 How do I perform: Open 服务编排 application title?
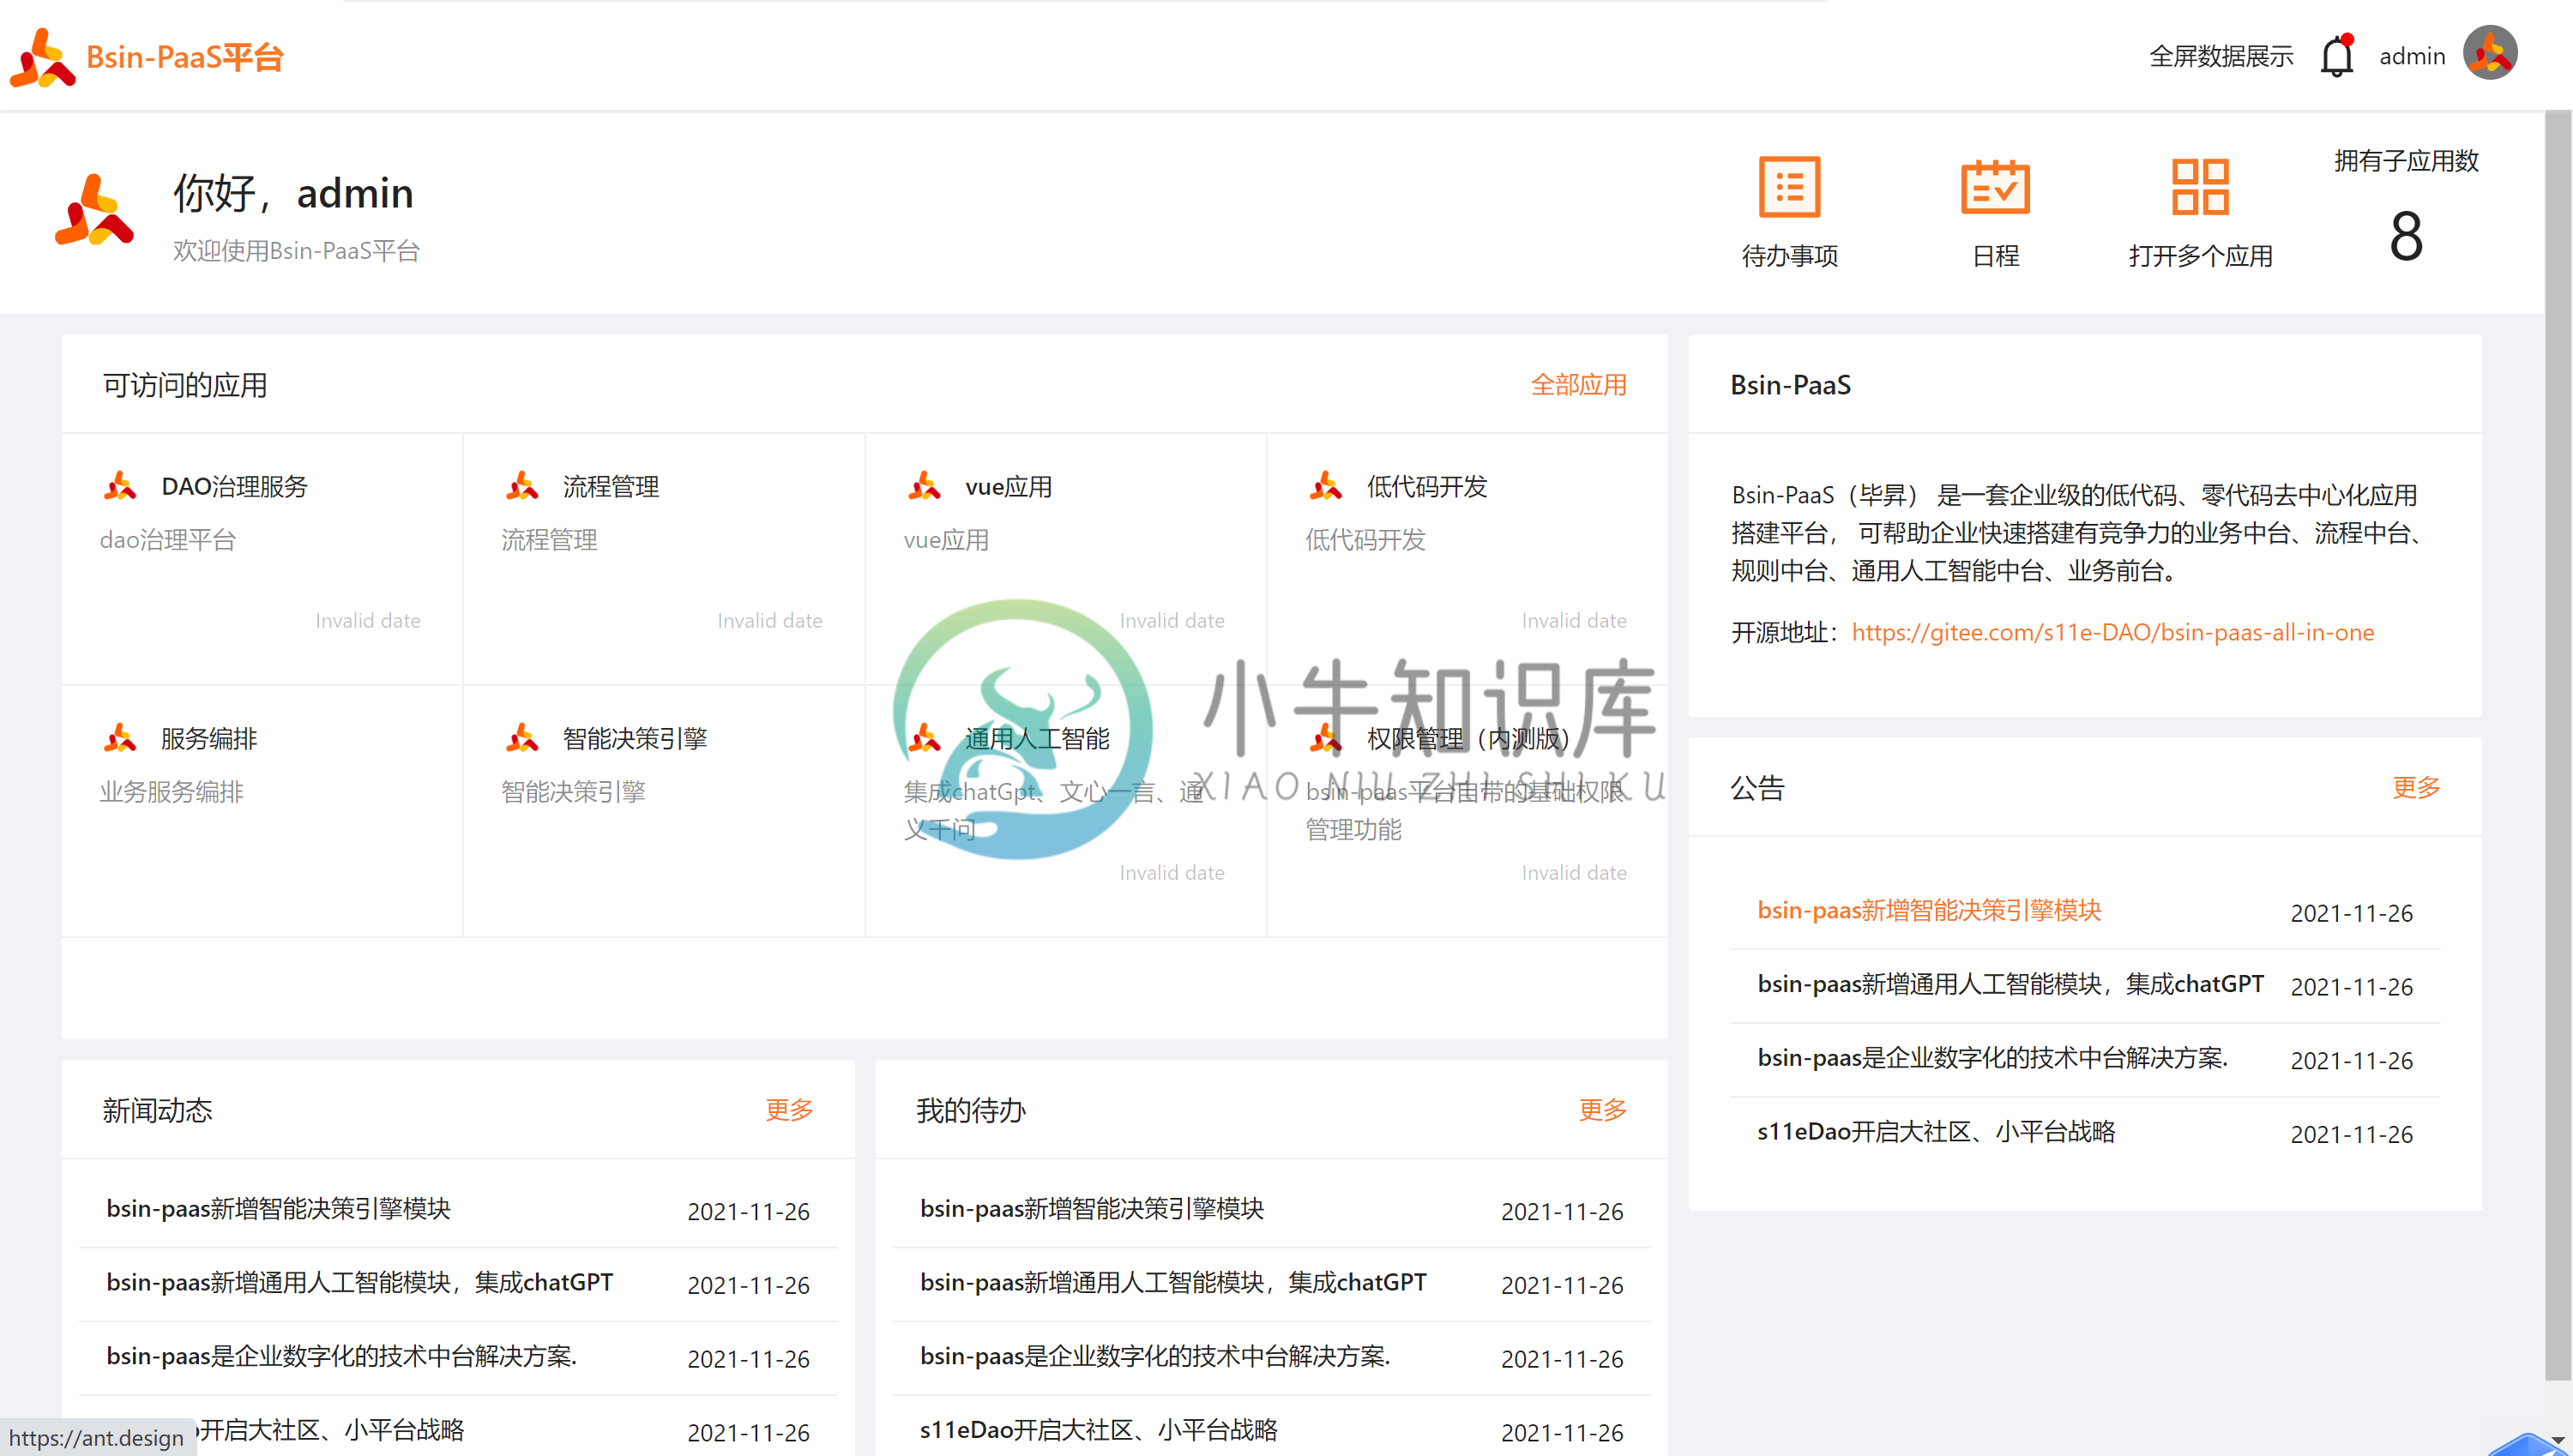click(209, 739)
